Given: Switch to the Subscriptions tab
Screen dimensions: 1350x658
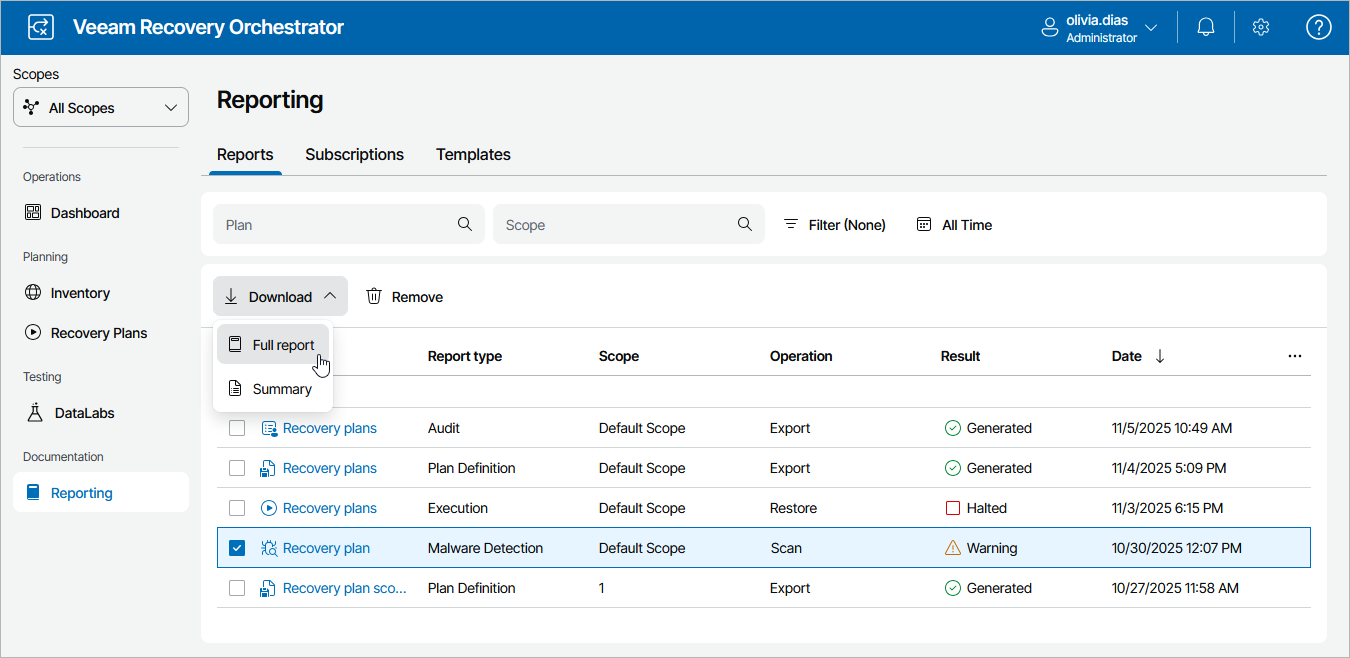Looking at the screenshot, I should 354,154.
